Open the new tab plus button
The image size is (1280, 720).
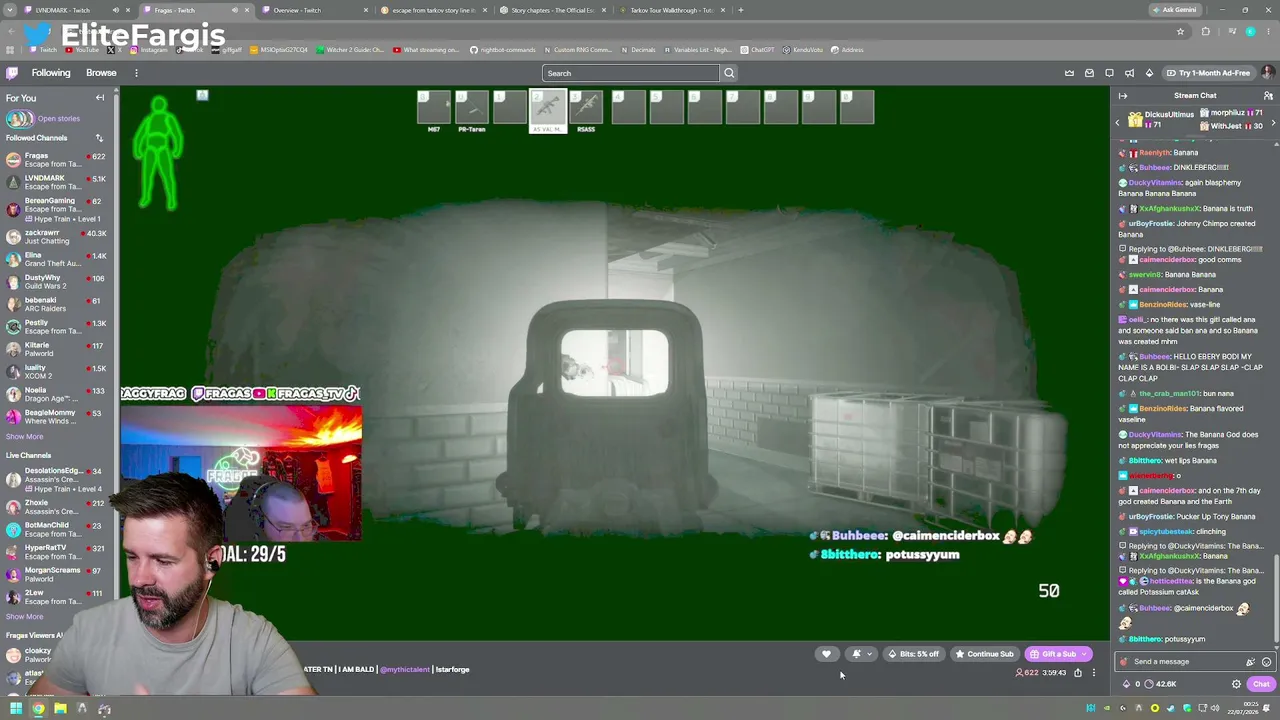pos(740,10)
